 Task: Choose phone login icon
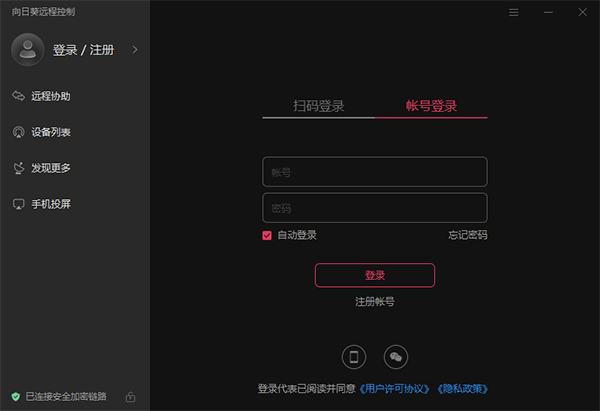pos(354,357)
